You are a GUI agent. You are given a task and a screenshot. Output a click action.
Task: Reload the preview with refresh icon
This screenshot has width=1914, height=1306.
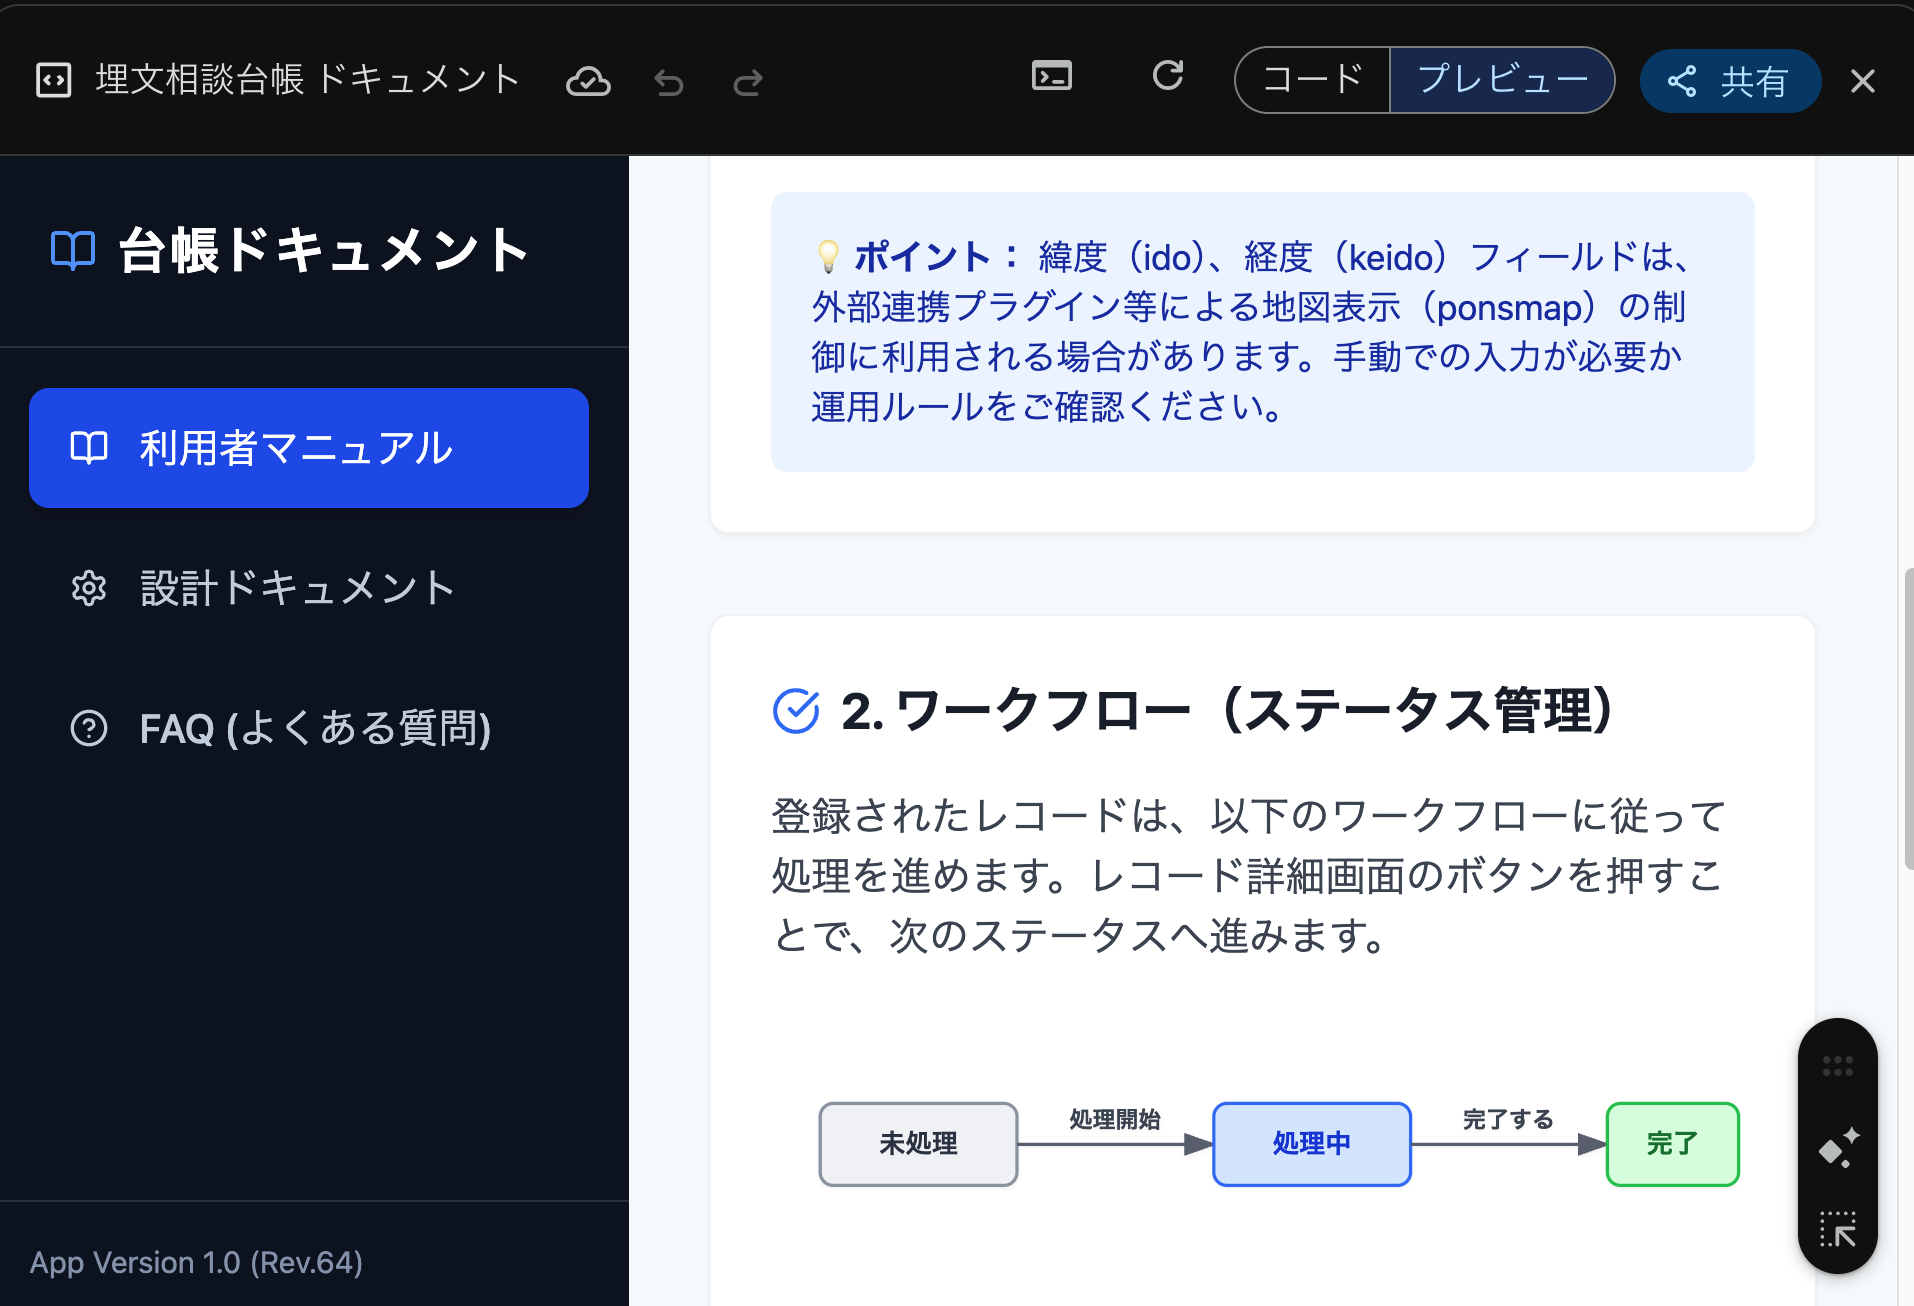[x=1168, y=76]
